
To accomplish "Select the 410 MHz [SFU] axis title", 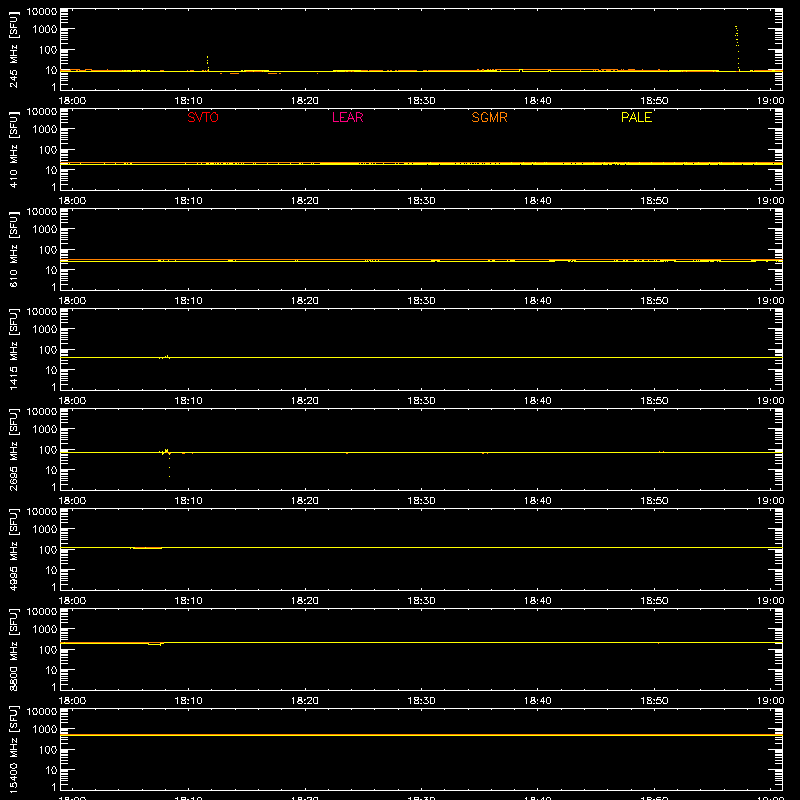I will pyautogui.click(x=13, y=149).
